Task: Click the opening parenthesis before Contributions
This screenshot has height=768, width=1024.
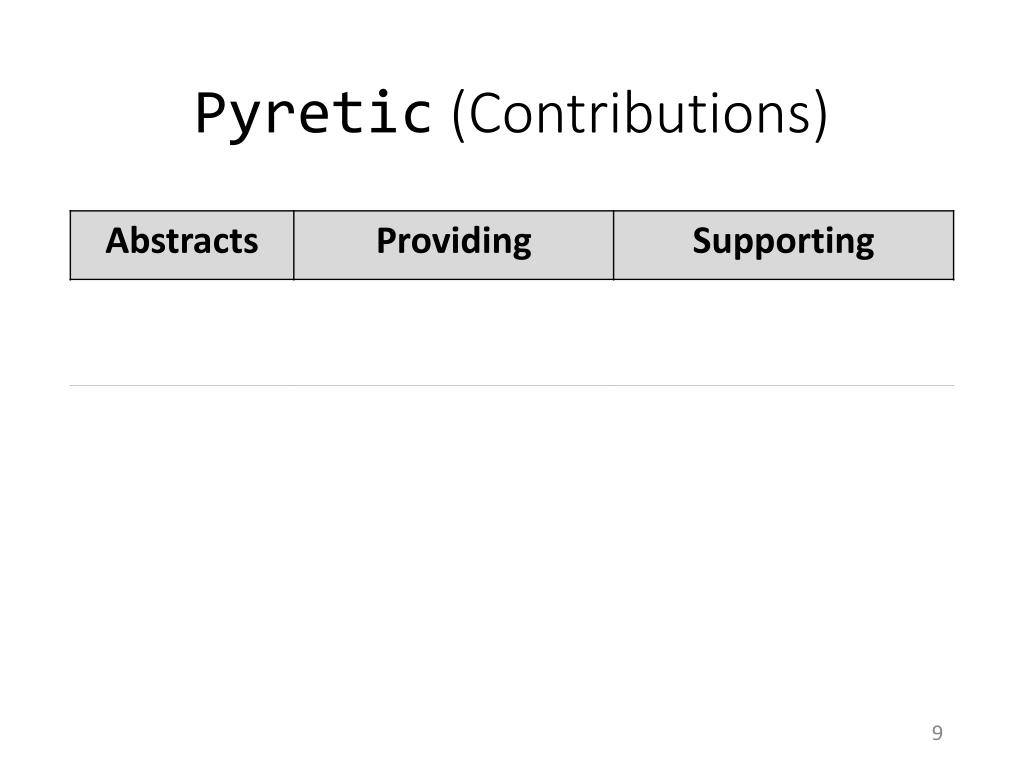Action: [458, 115]
